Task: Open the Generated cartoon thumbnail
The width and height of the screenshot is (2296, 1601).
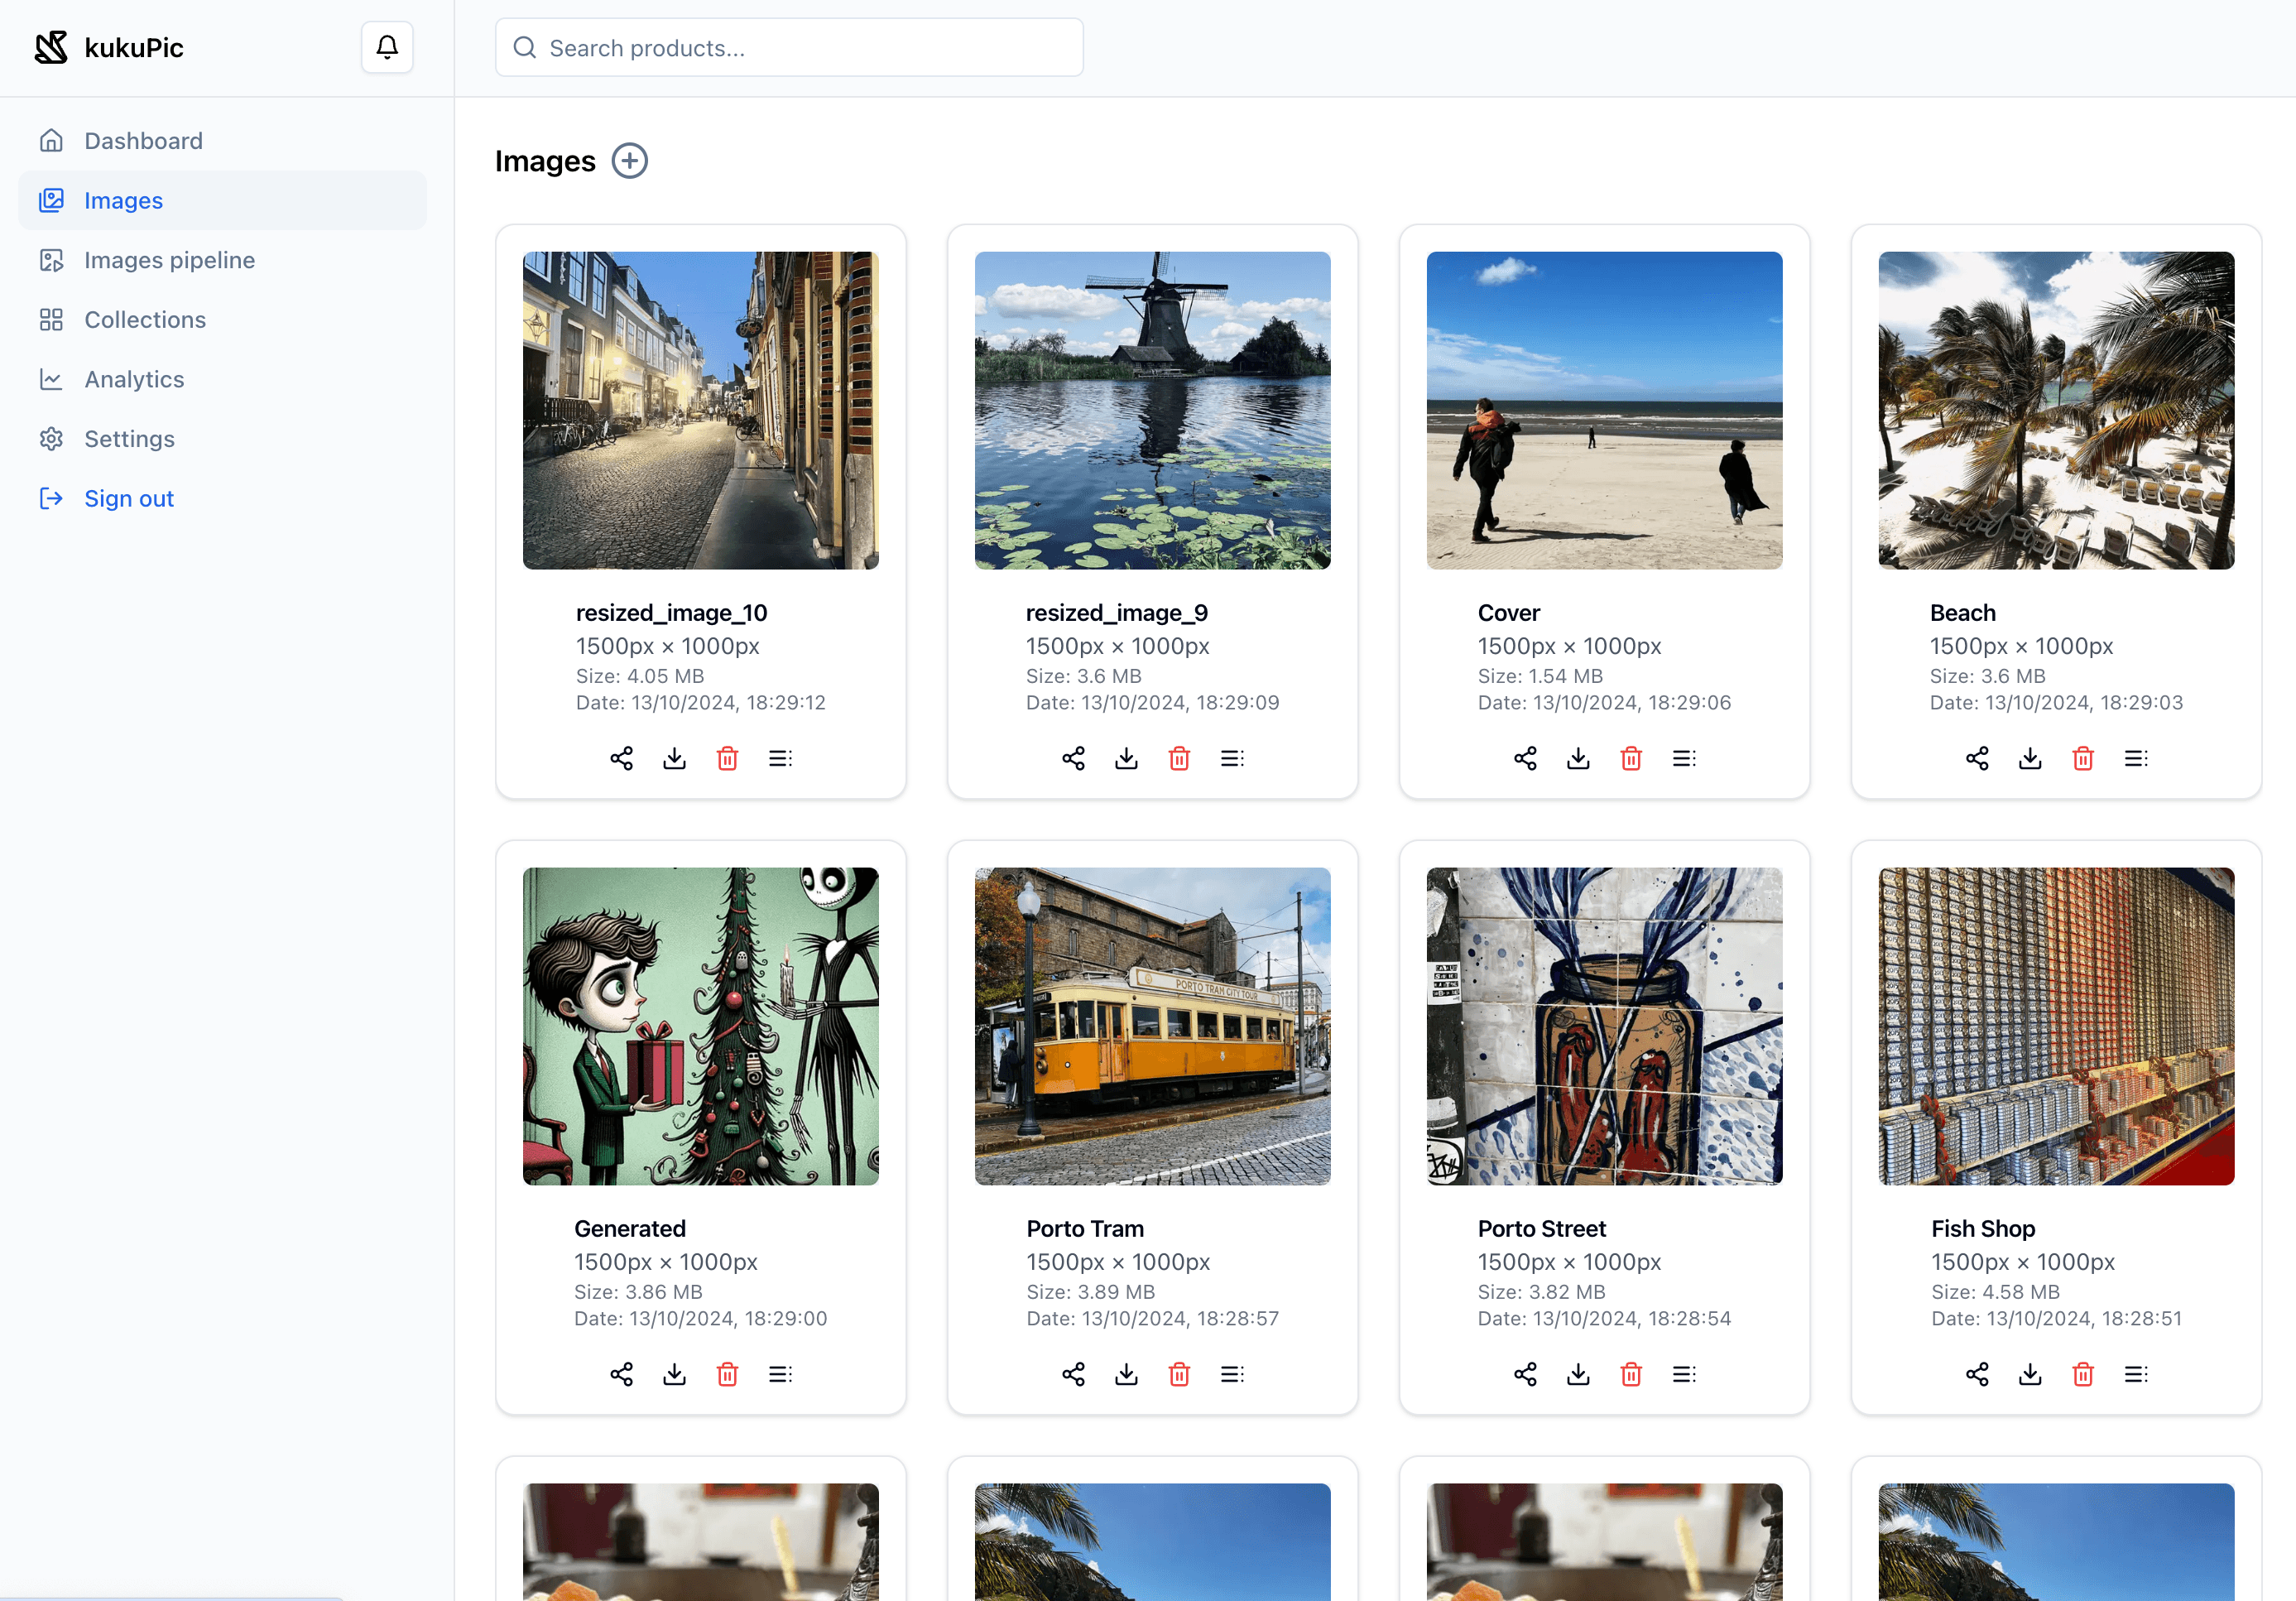Action: pos(701,1027)
